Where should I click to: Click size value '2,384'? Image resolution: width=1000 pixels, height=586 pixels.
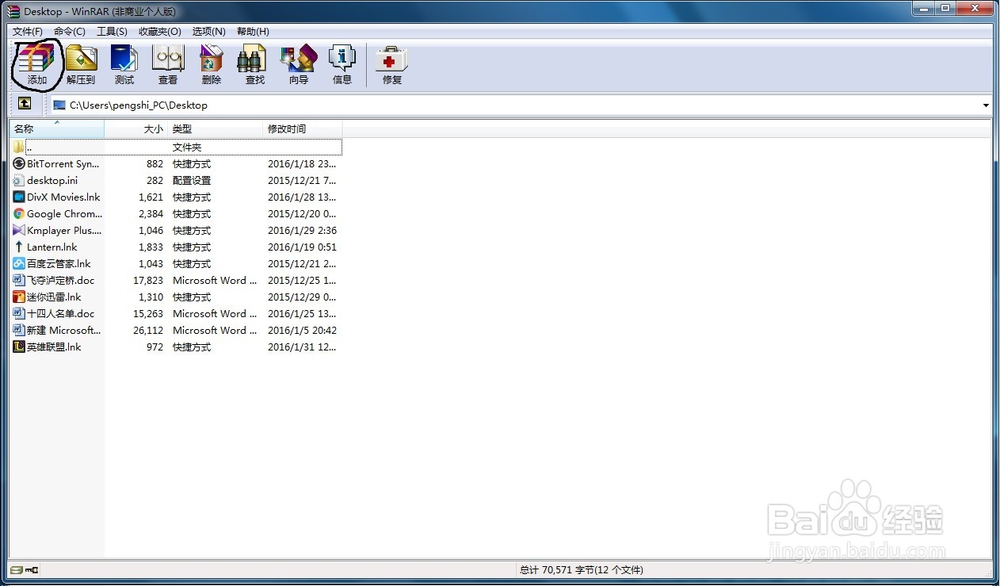[151, 214]
